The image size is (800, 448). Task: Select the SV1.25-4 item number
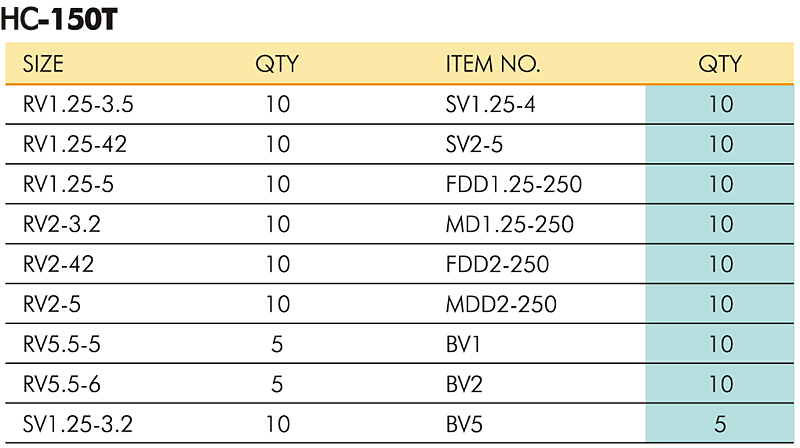tap(490, 105)
